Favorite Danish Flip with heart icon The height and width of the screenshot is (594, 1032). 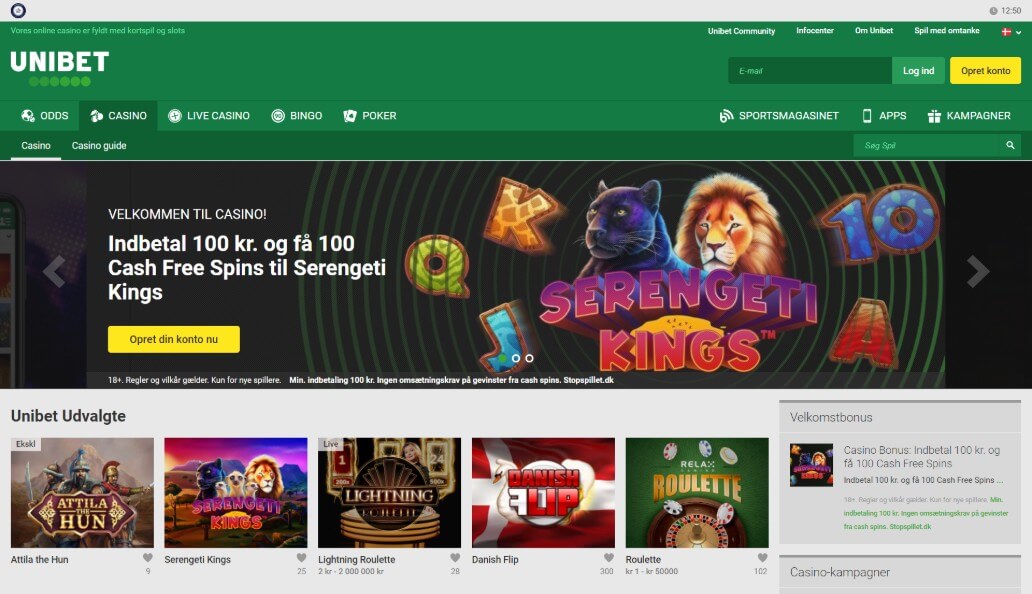click(x=609, y=558)
